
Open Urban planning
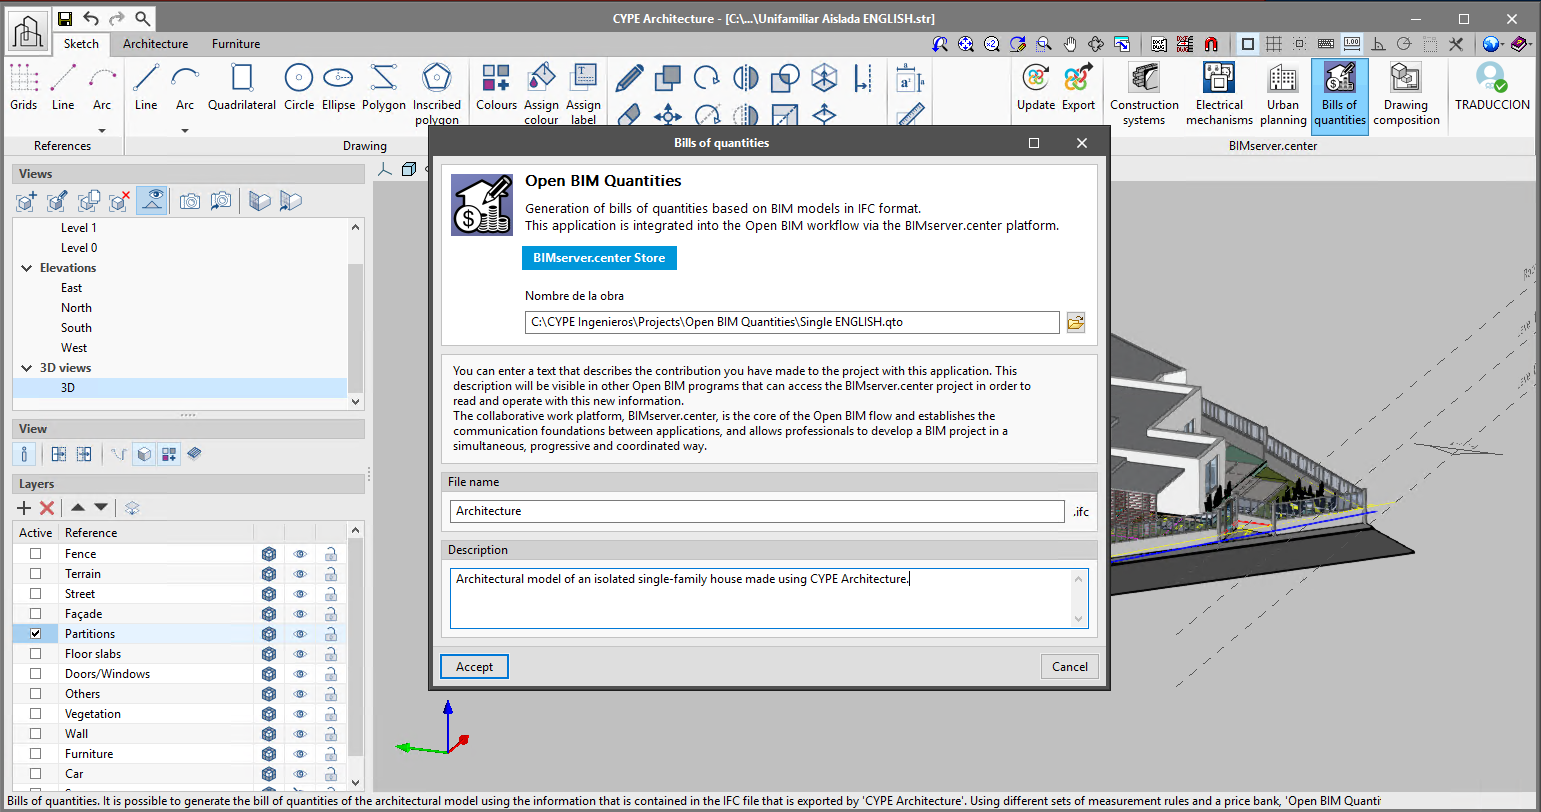(x=1283, y=93)
